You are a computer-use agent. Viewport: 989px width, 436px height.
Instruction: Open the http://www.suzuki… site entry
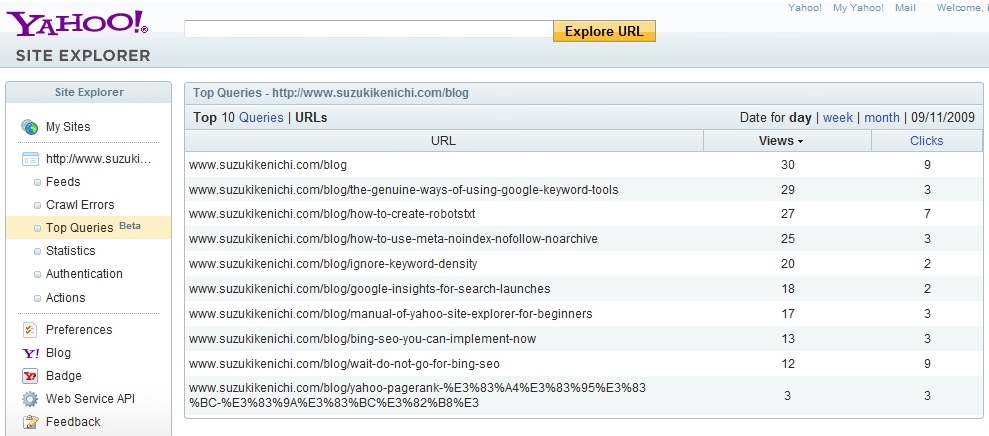click(x=98, y=158)
